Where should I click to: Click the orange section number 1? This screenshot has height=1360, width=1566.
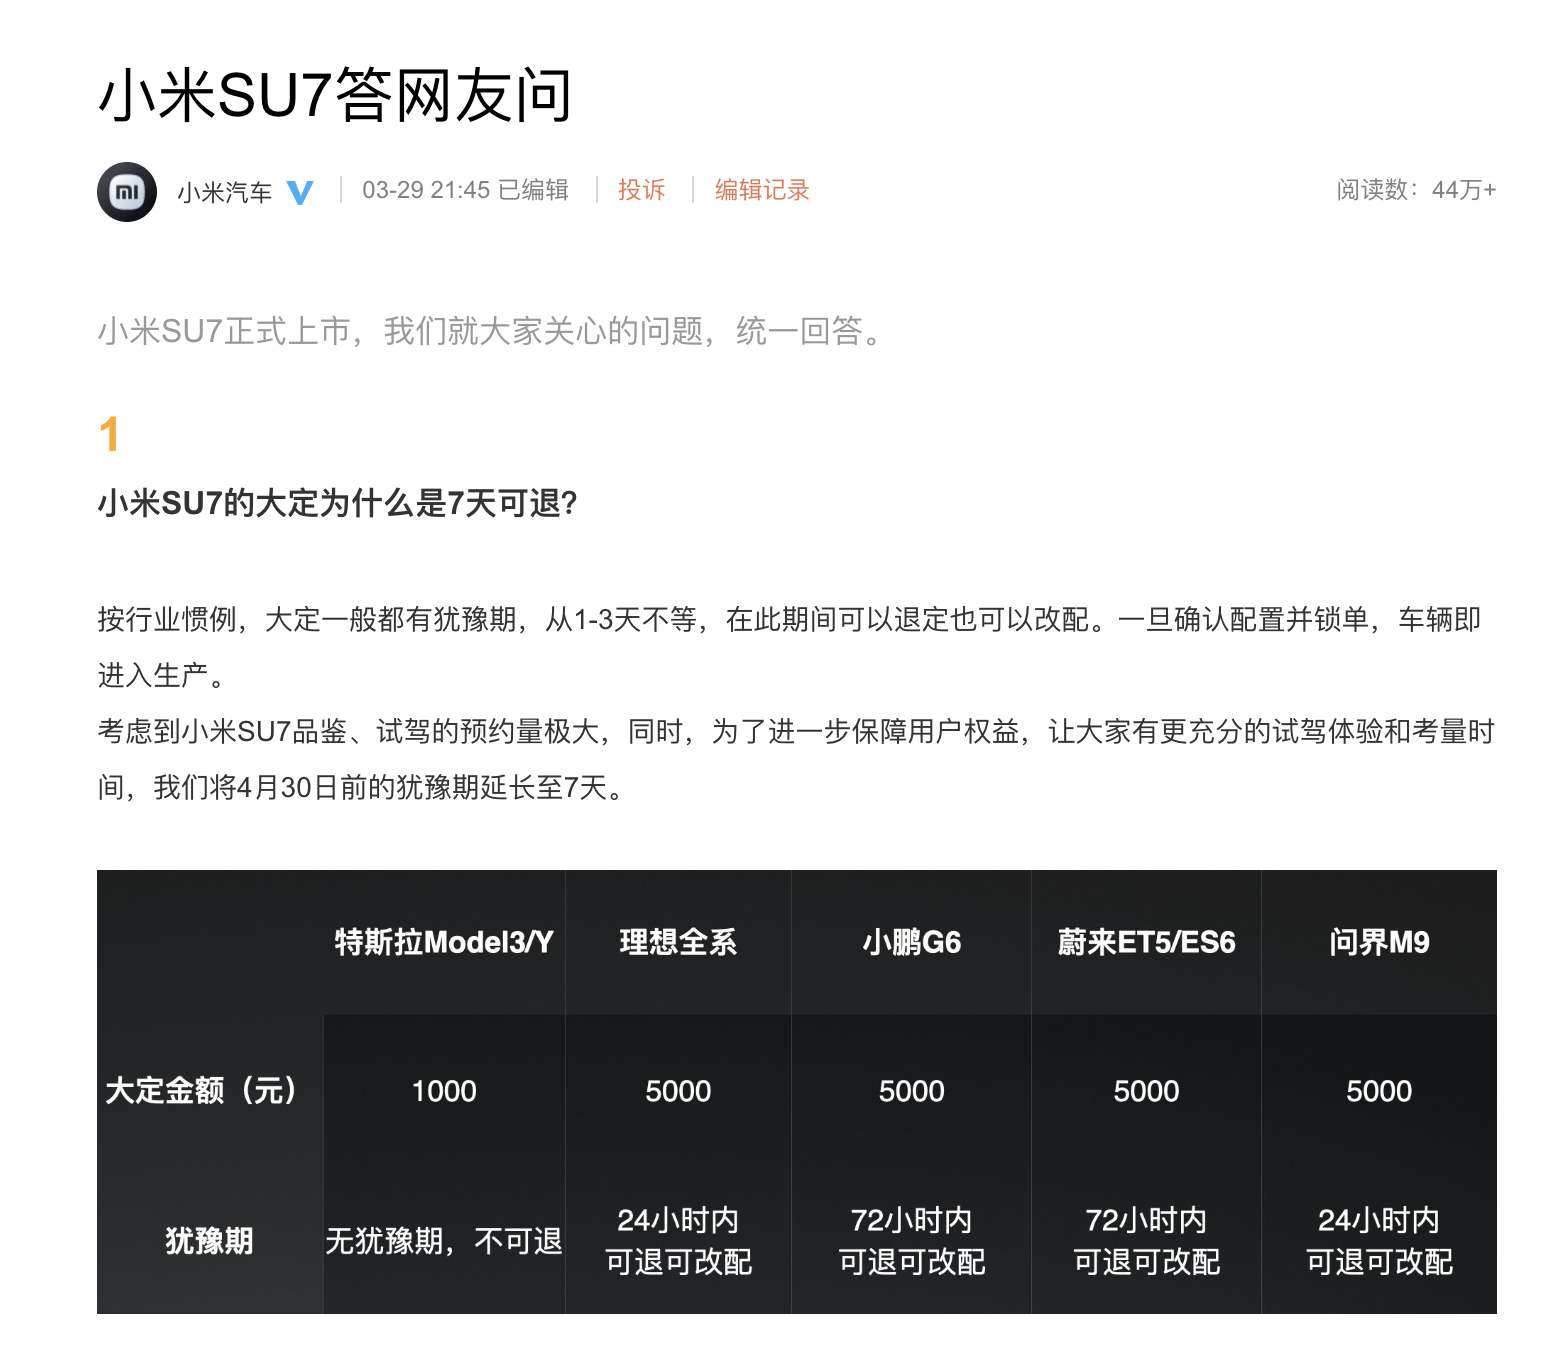click(109, 435)
